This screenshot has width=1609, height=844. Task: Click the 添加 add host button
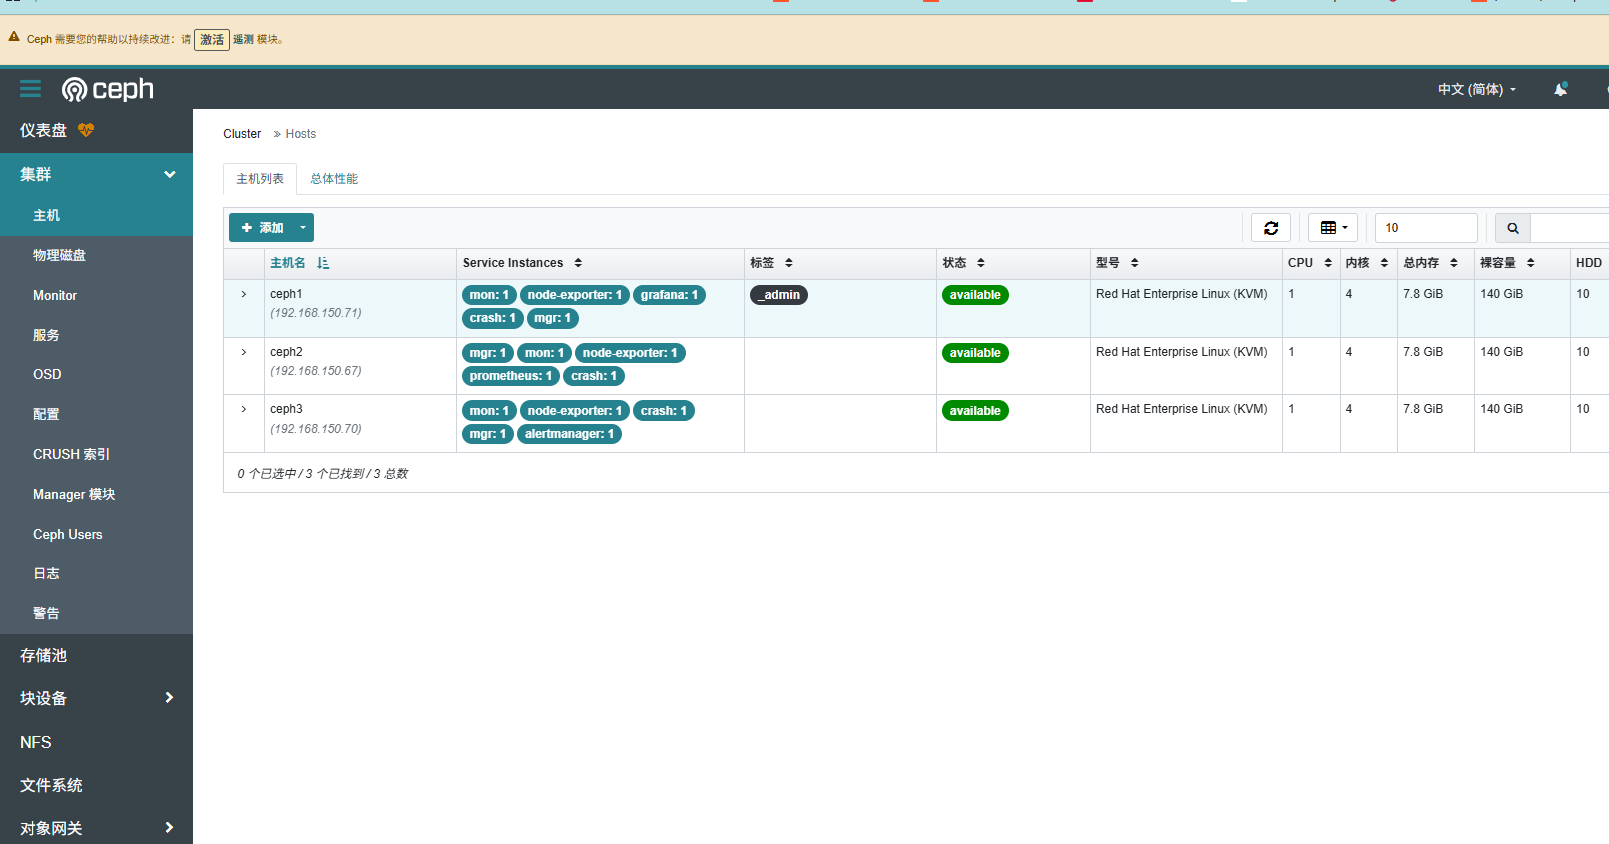261,228
